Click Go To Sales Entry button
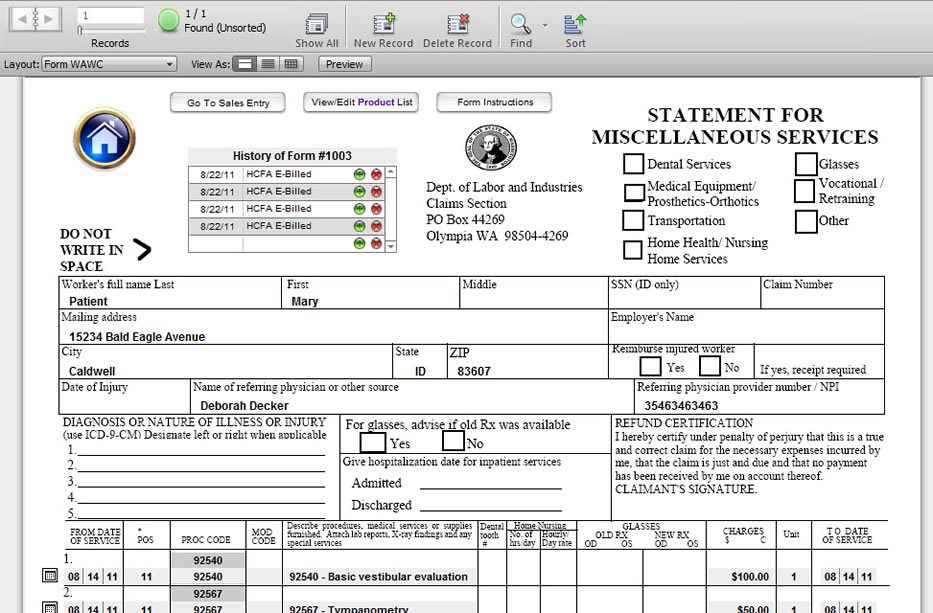 point(228,103)
